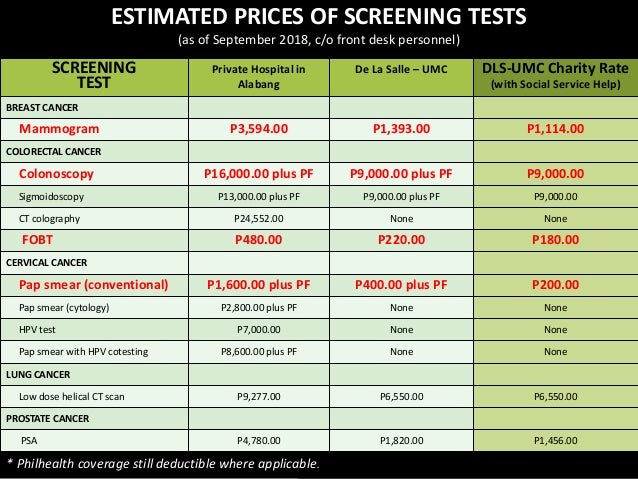Click Low dose helical CT scan label
Viewport: 638px width, 479px height.
[x=72, y=396]
